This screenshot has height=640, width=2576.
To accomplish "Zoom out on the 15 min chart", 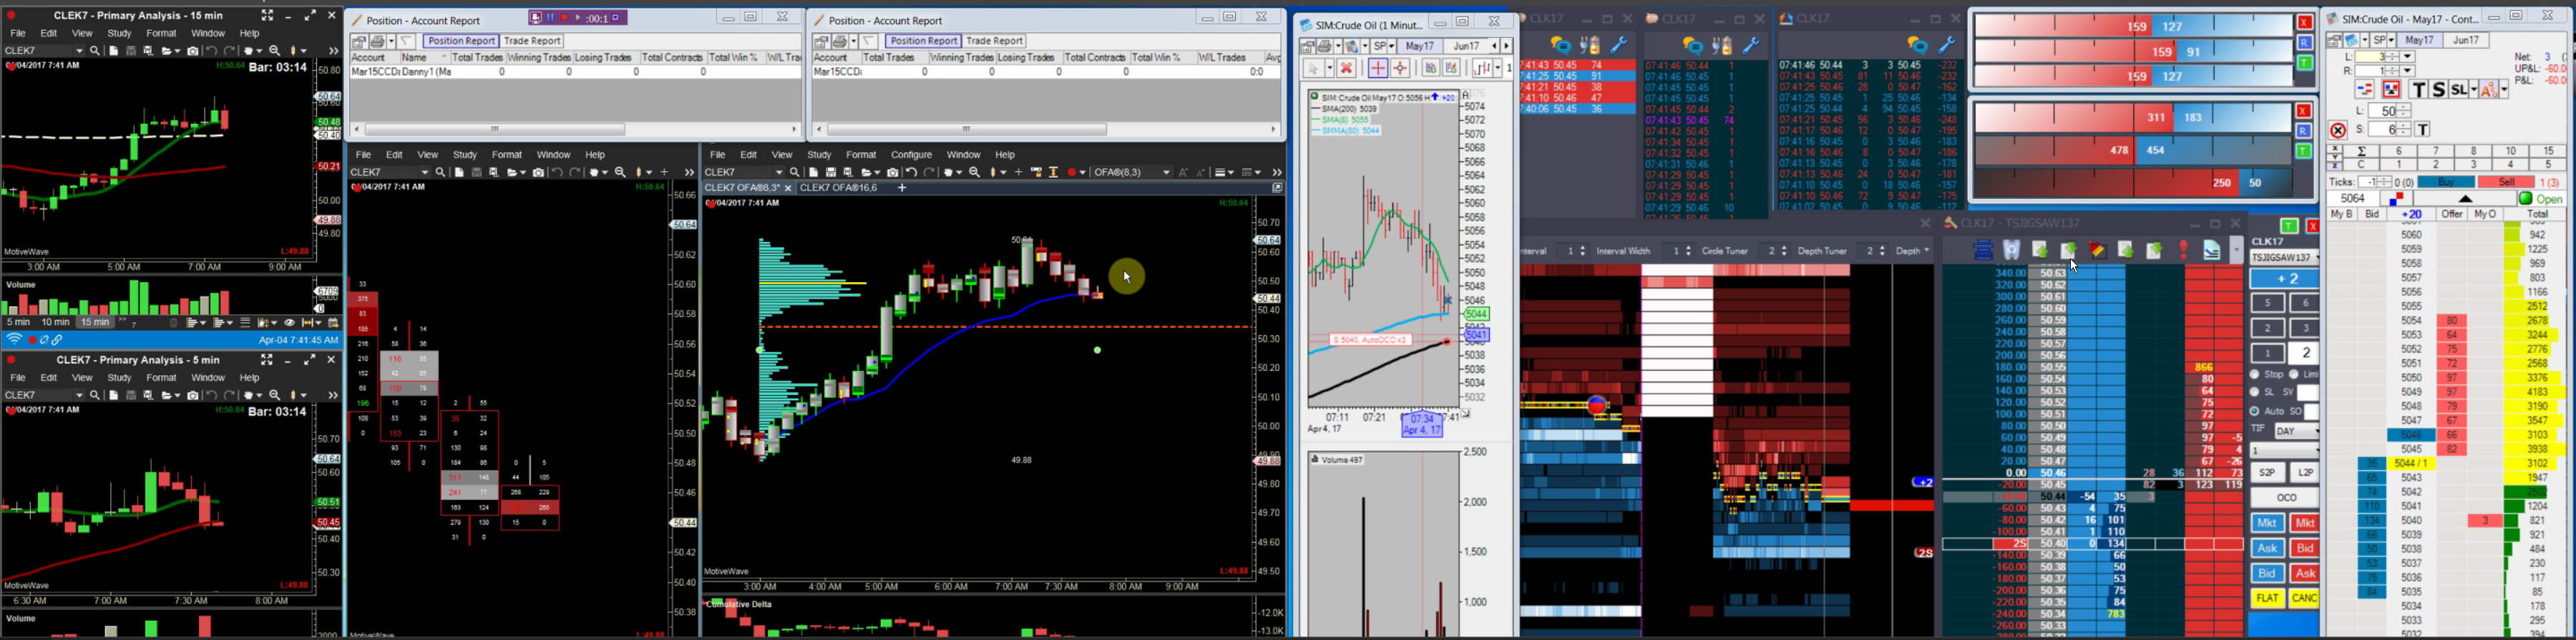I will tap(275, 51).
